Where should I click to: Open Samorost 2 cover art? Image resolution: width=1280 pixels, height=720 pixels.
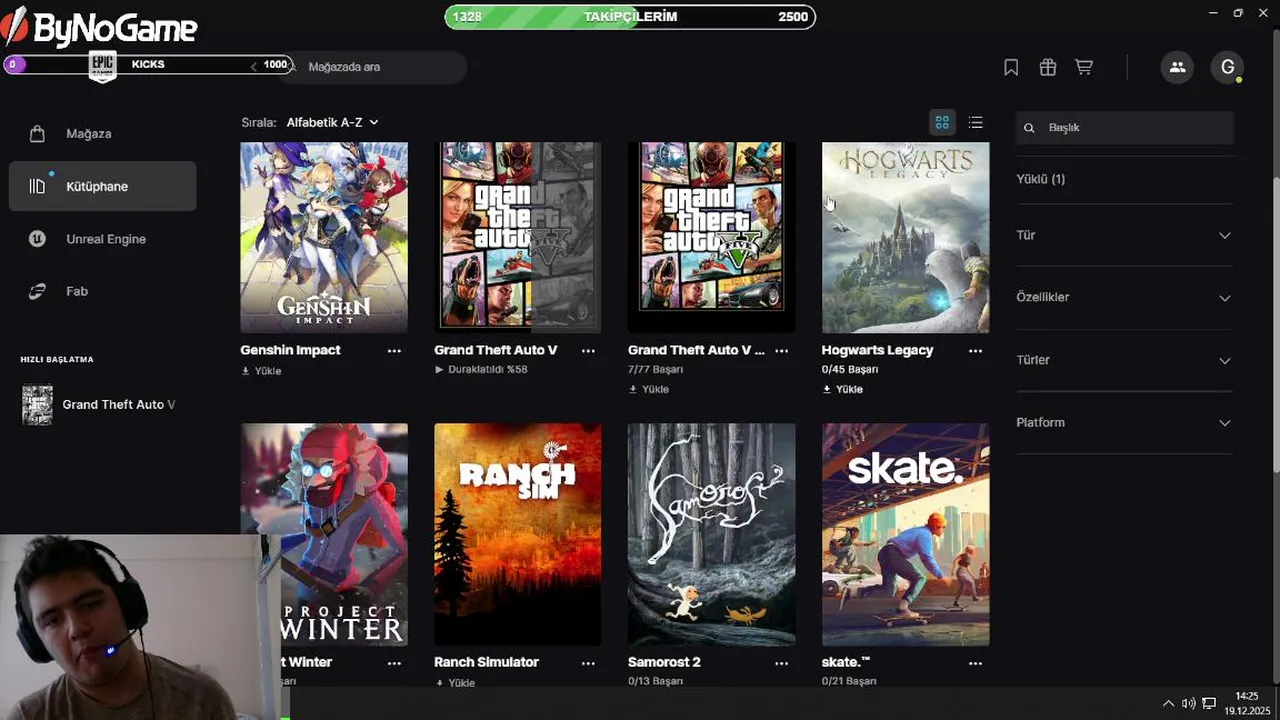(x=712, y=534)
